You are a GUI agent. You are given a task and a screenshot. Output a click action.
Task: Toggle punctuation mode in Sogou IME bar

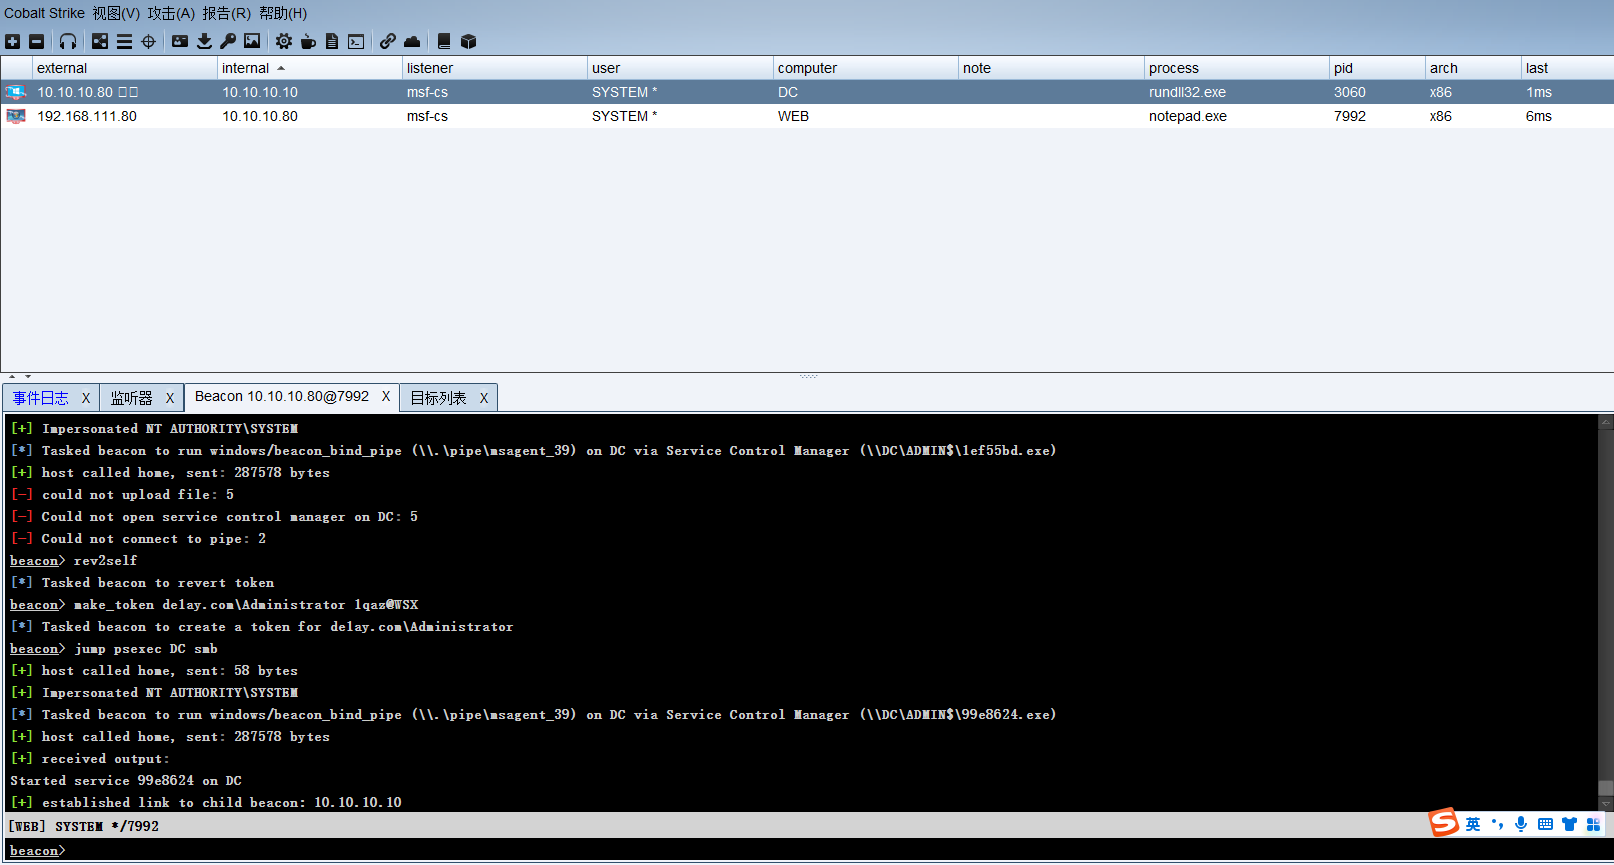point(1497,824)
